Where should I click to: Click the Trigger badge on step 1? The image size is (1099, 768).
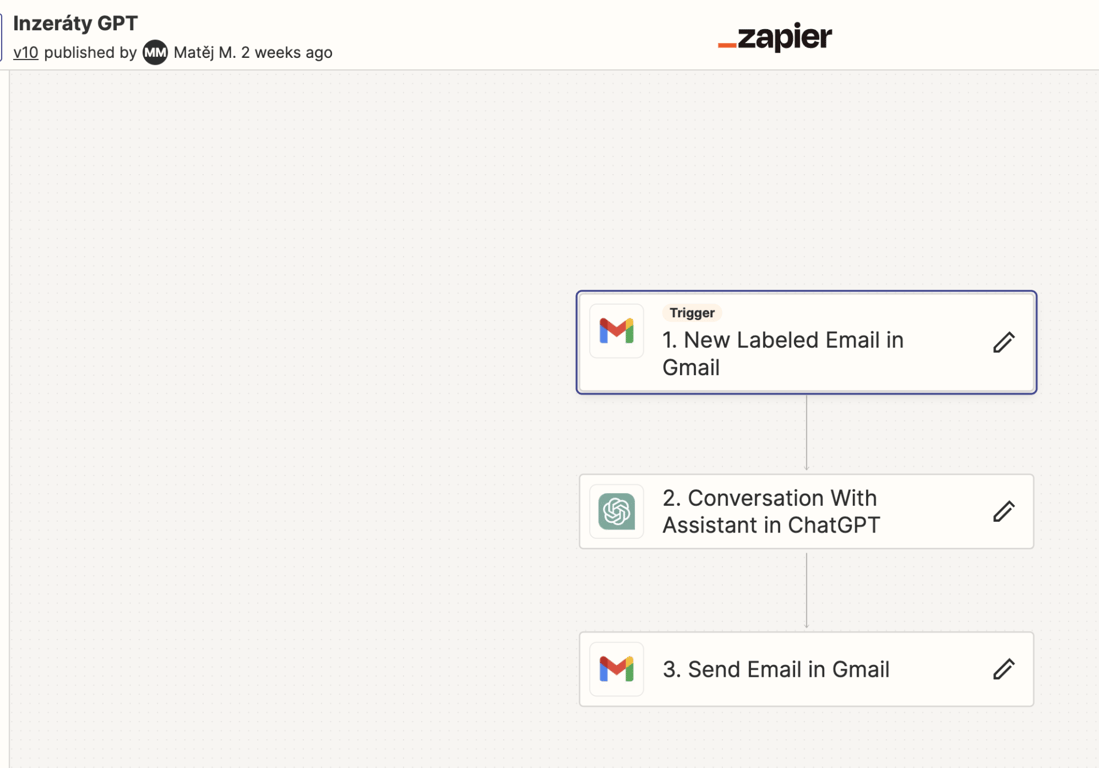click(692, 313)
